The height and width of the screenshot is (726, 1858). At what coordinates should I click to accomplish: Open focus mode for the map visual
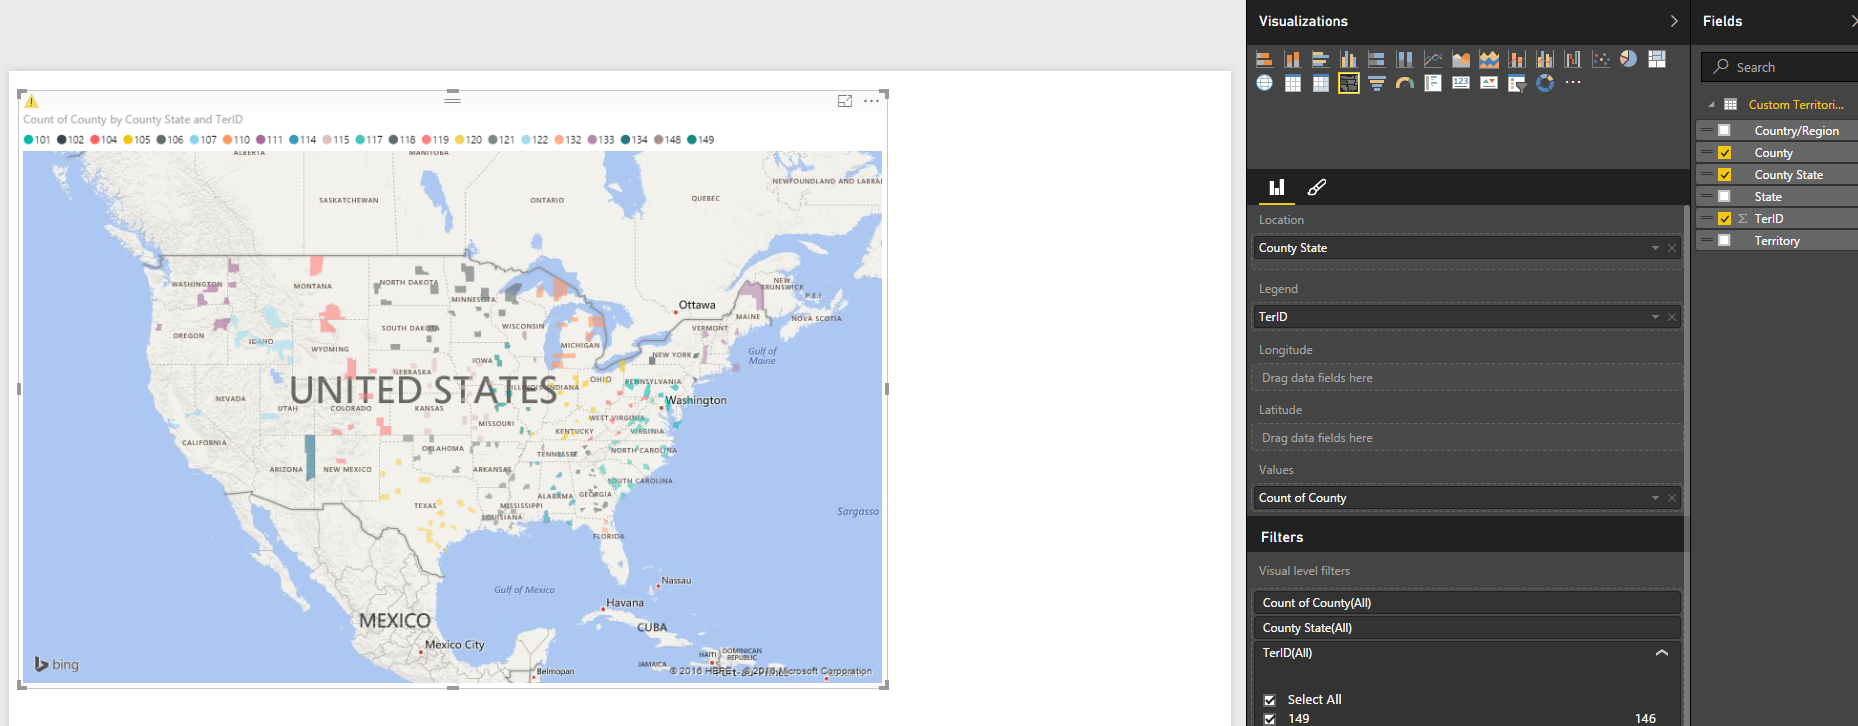pyautogui.click(x=845, y=101)
